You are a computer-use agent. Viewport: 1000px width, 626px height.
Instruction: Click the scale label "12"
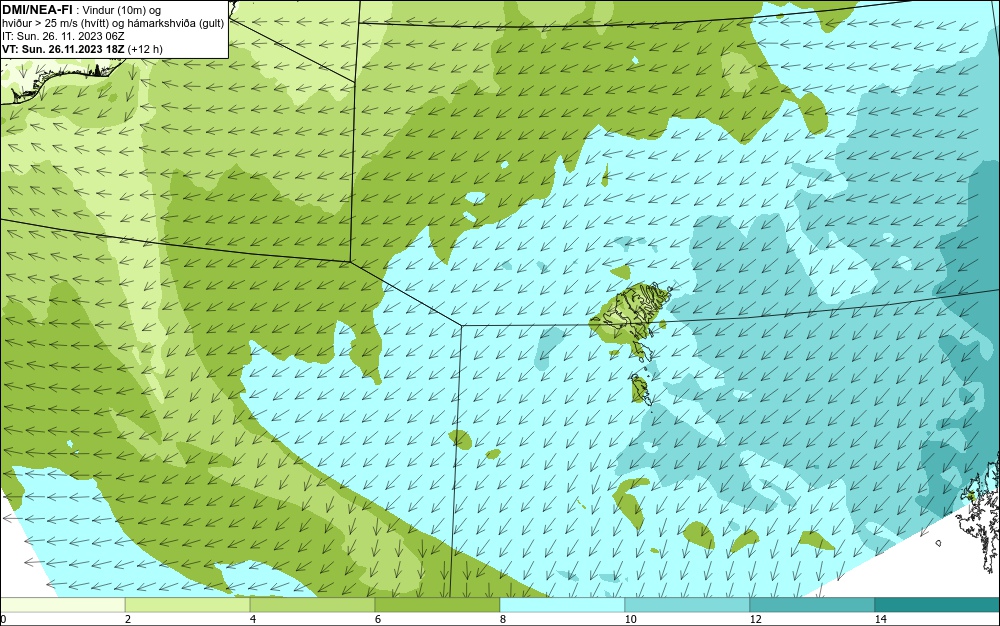[756, 620]
